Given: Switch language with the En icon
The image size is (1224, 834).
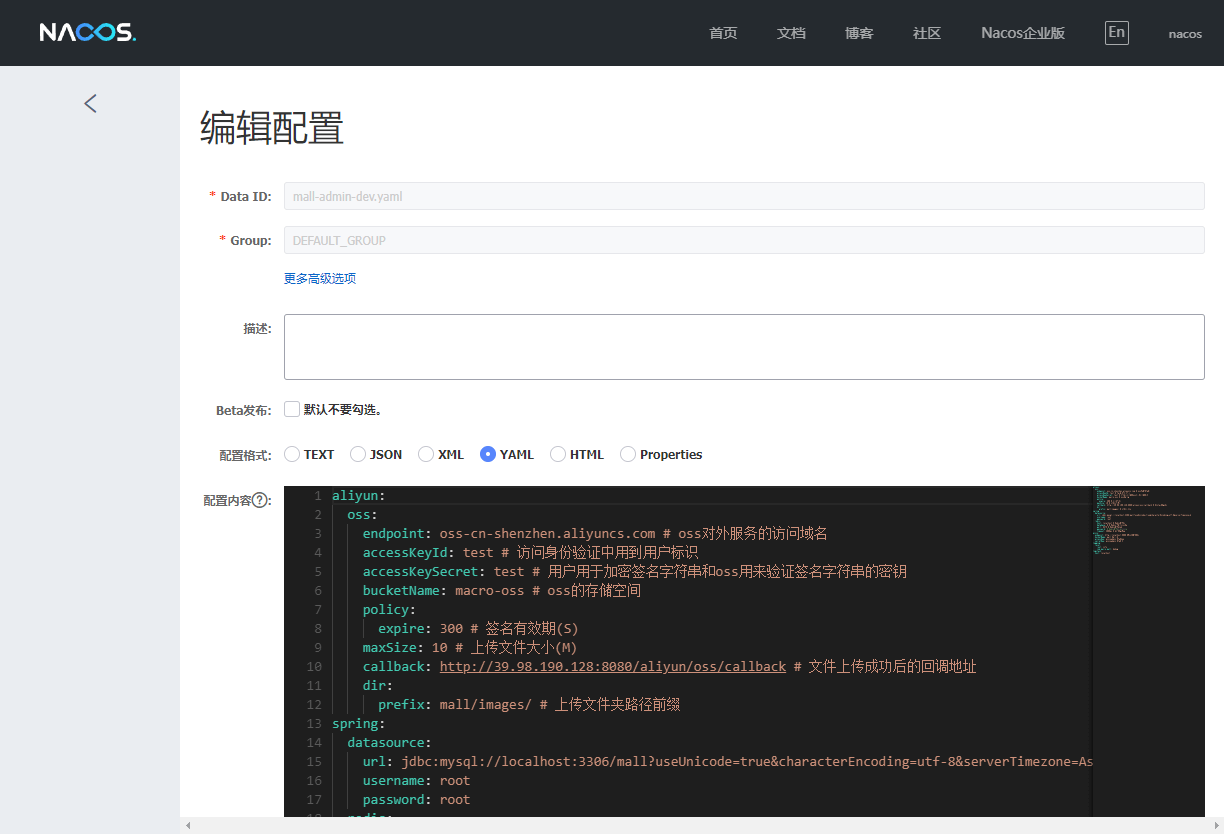Looking at the screenshot, I should coord(1117,32).
